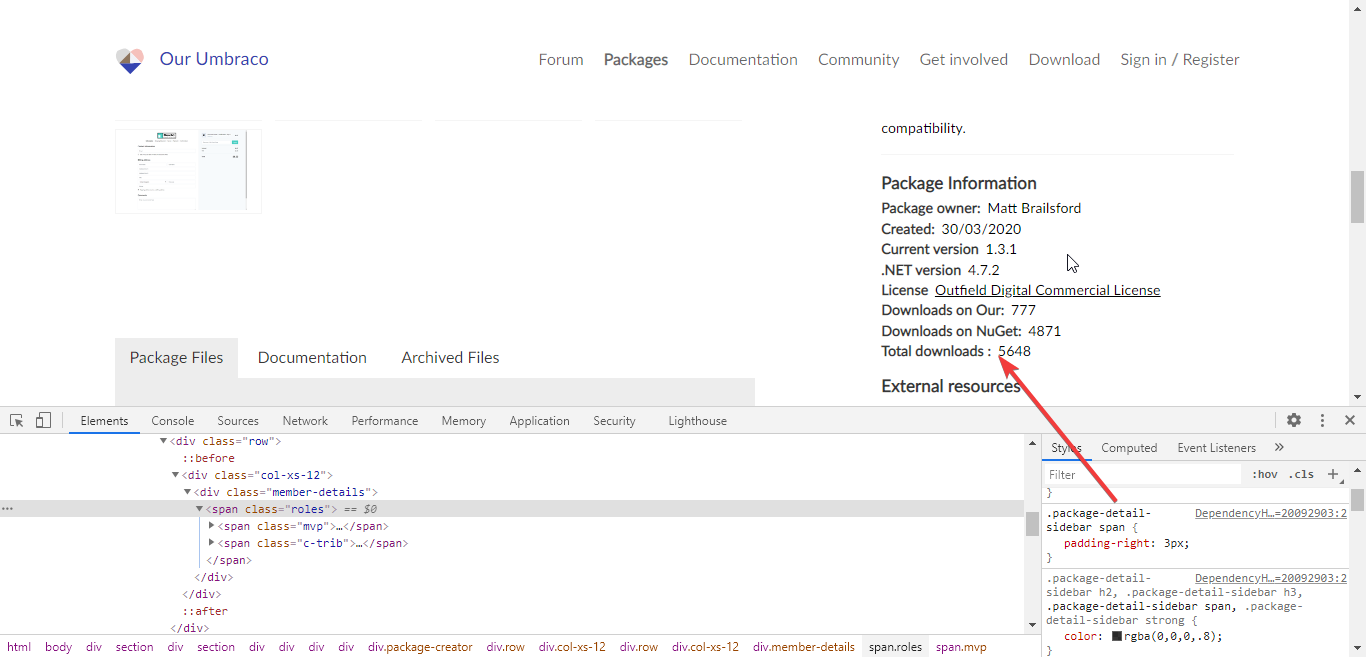Open the DevTools three-dot customize menu

1322,420
